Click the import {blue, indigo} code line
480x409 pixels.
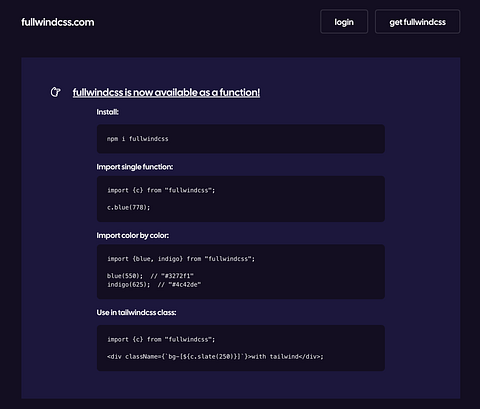tap(181, 259)
